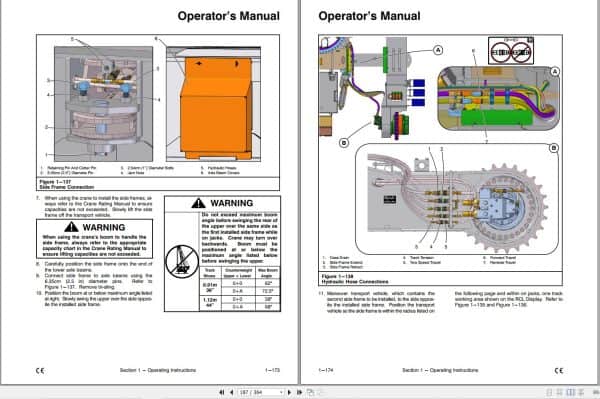Click the sprocket hose connection detail B illustration
This screenshot has height=399, width=600.
tap(457, 199)
